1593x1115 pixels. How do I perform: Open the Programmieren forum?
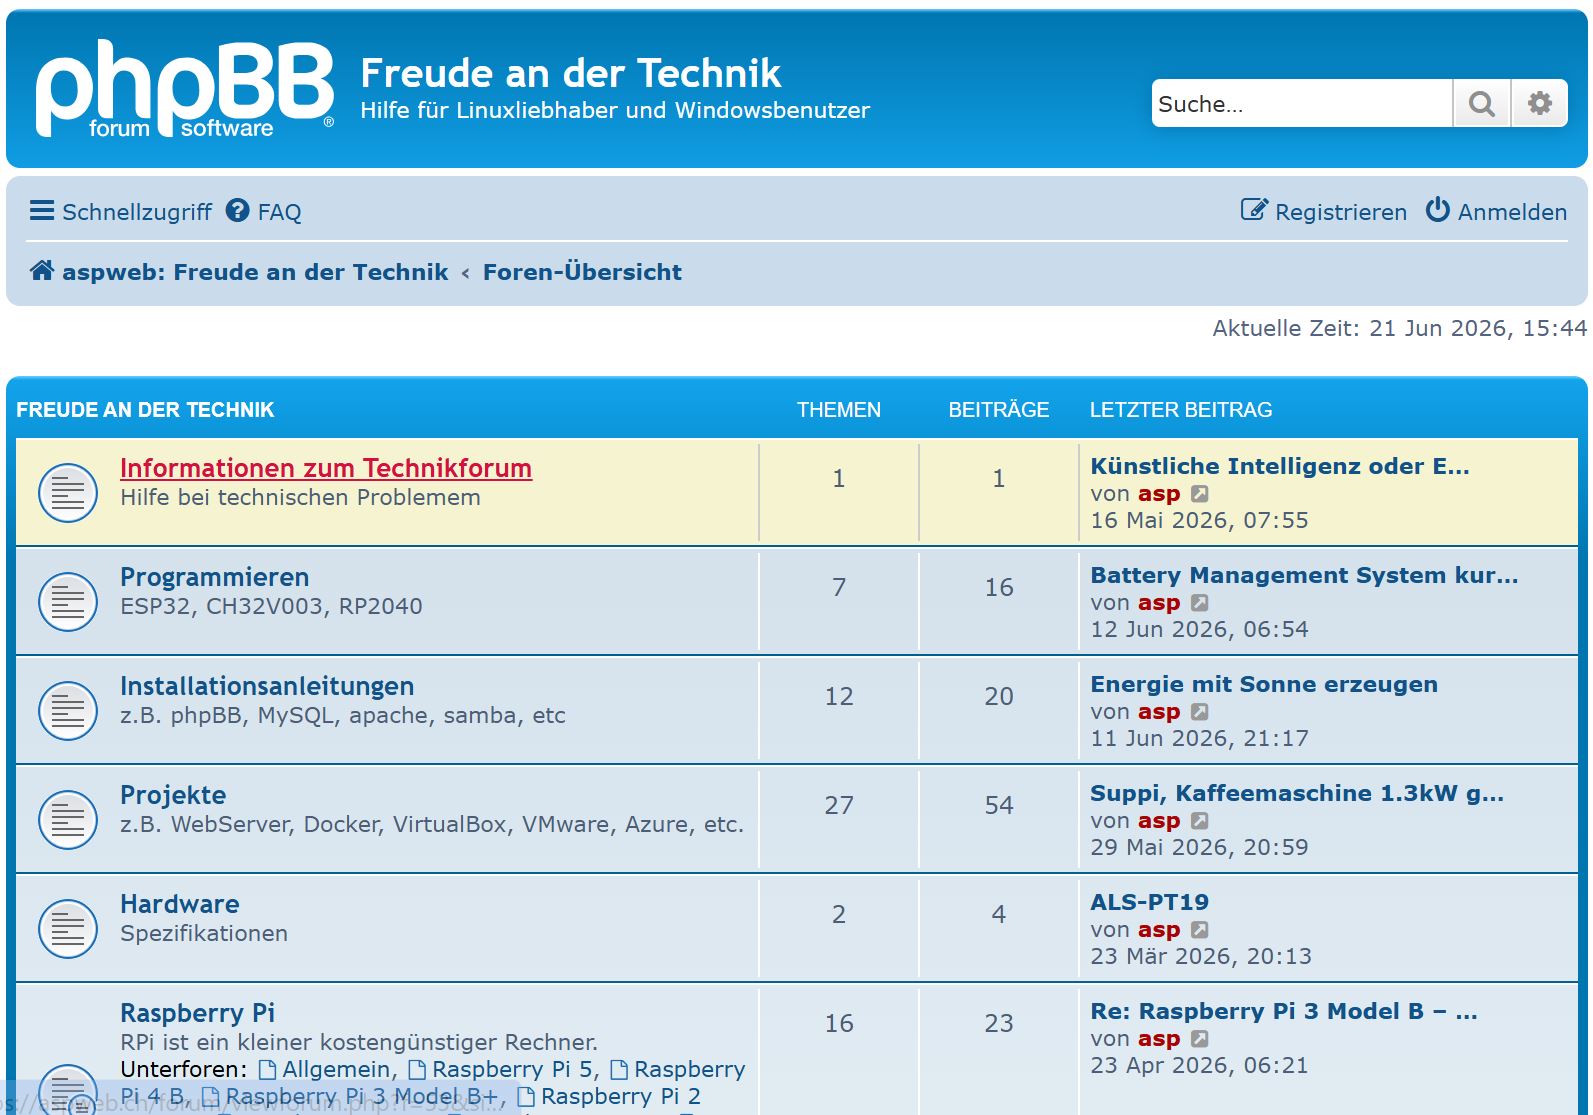(215, 577)
